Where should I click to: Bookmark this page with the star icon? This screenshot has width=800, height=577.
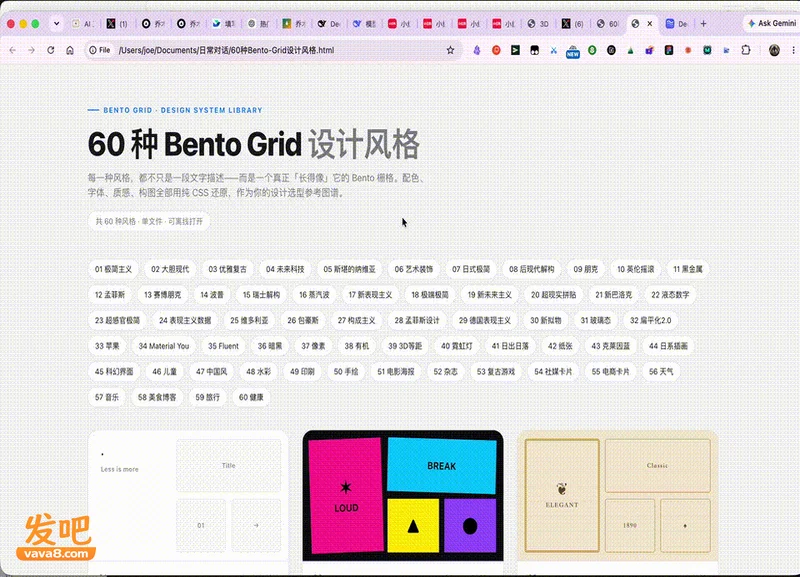tap(450, 50)
